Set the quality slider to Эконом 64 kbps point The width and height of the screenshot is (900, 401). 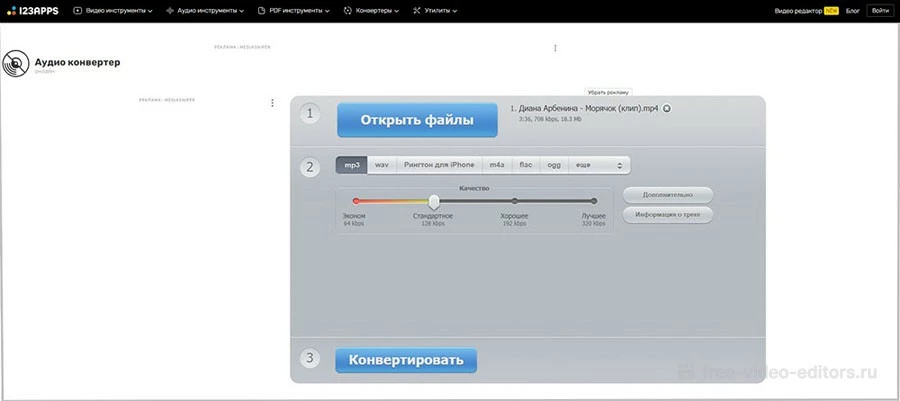point(356,201)
